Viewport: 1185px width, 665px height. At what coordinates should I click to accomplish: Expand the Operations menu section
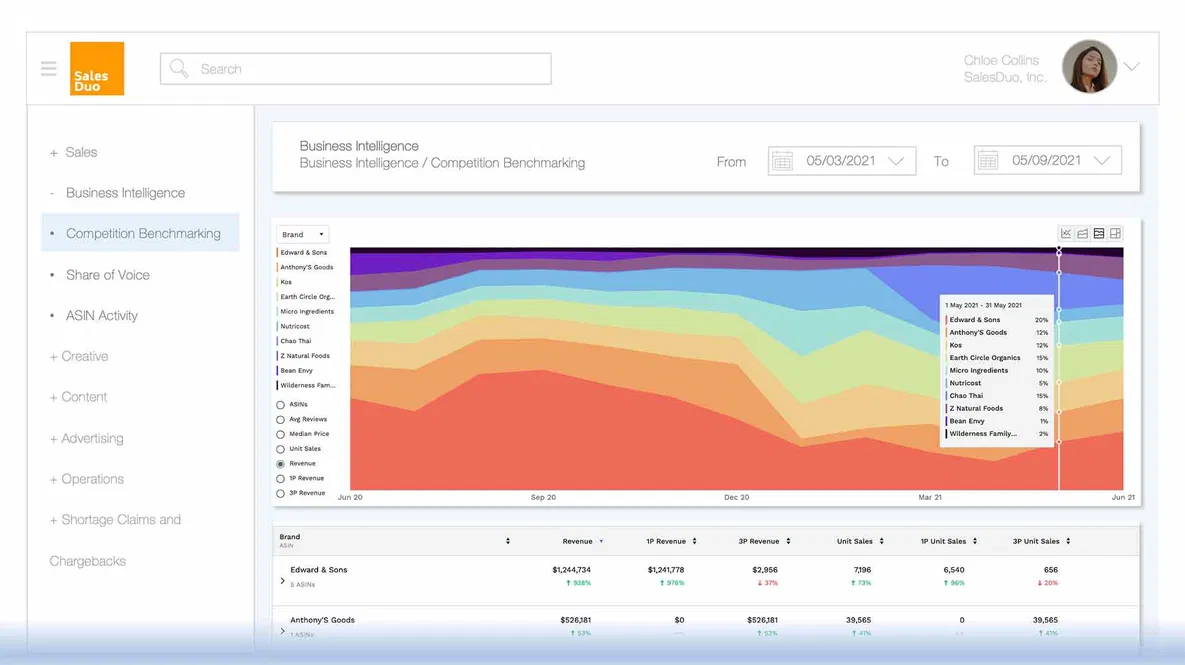[x=86, y=479]
